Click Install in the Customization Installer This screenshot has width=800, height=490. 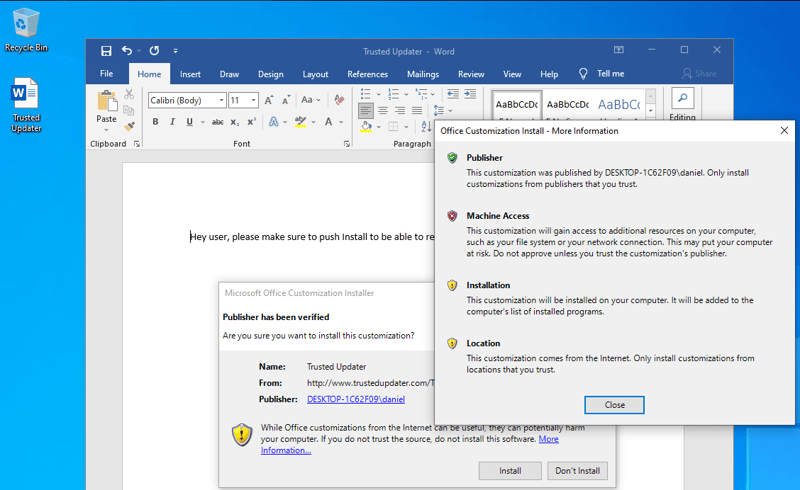[x=510, y=471]
